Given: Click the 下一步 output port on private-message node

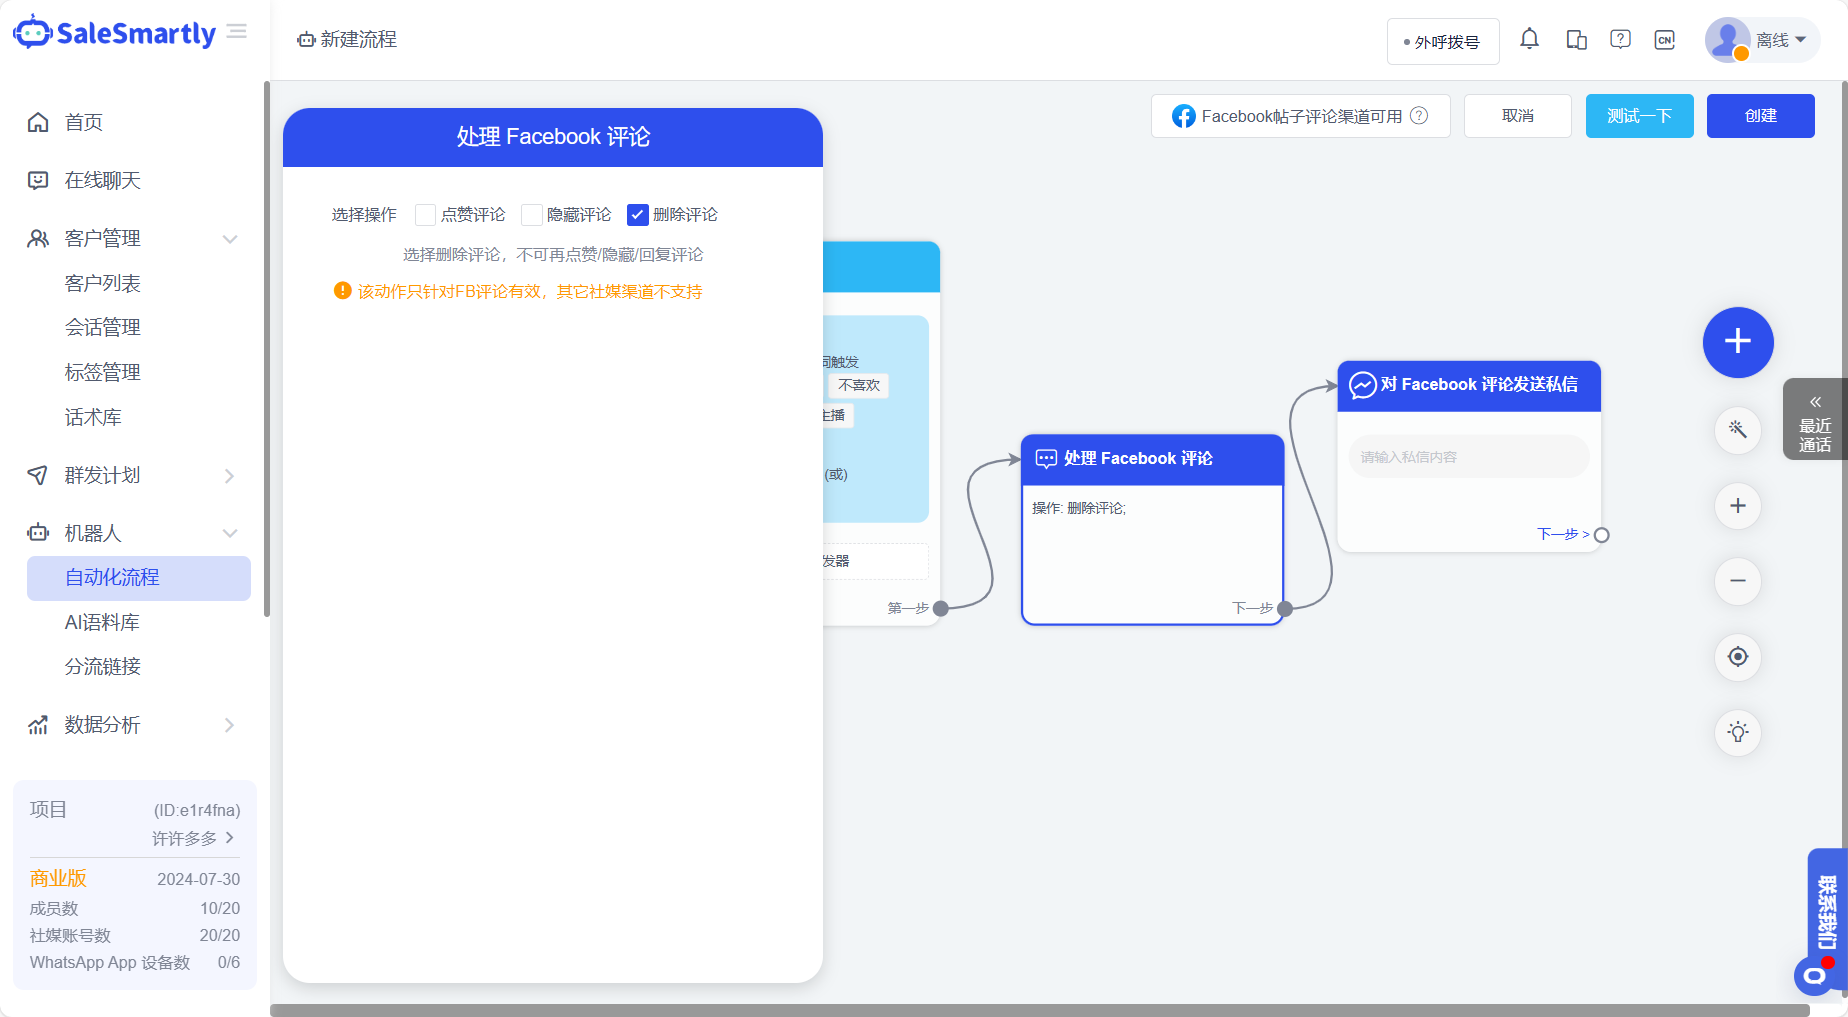Looking at the screenshot, I should pyautogui.click(x=1602, y=535).
